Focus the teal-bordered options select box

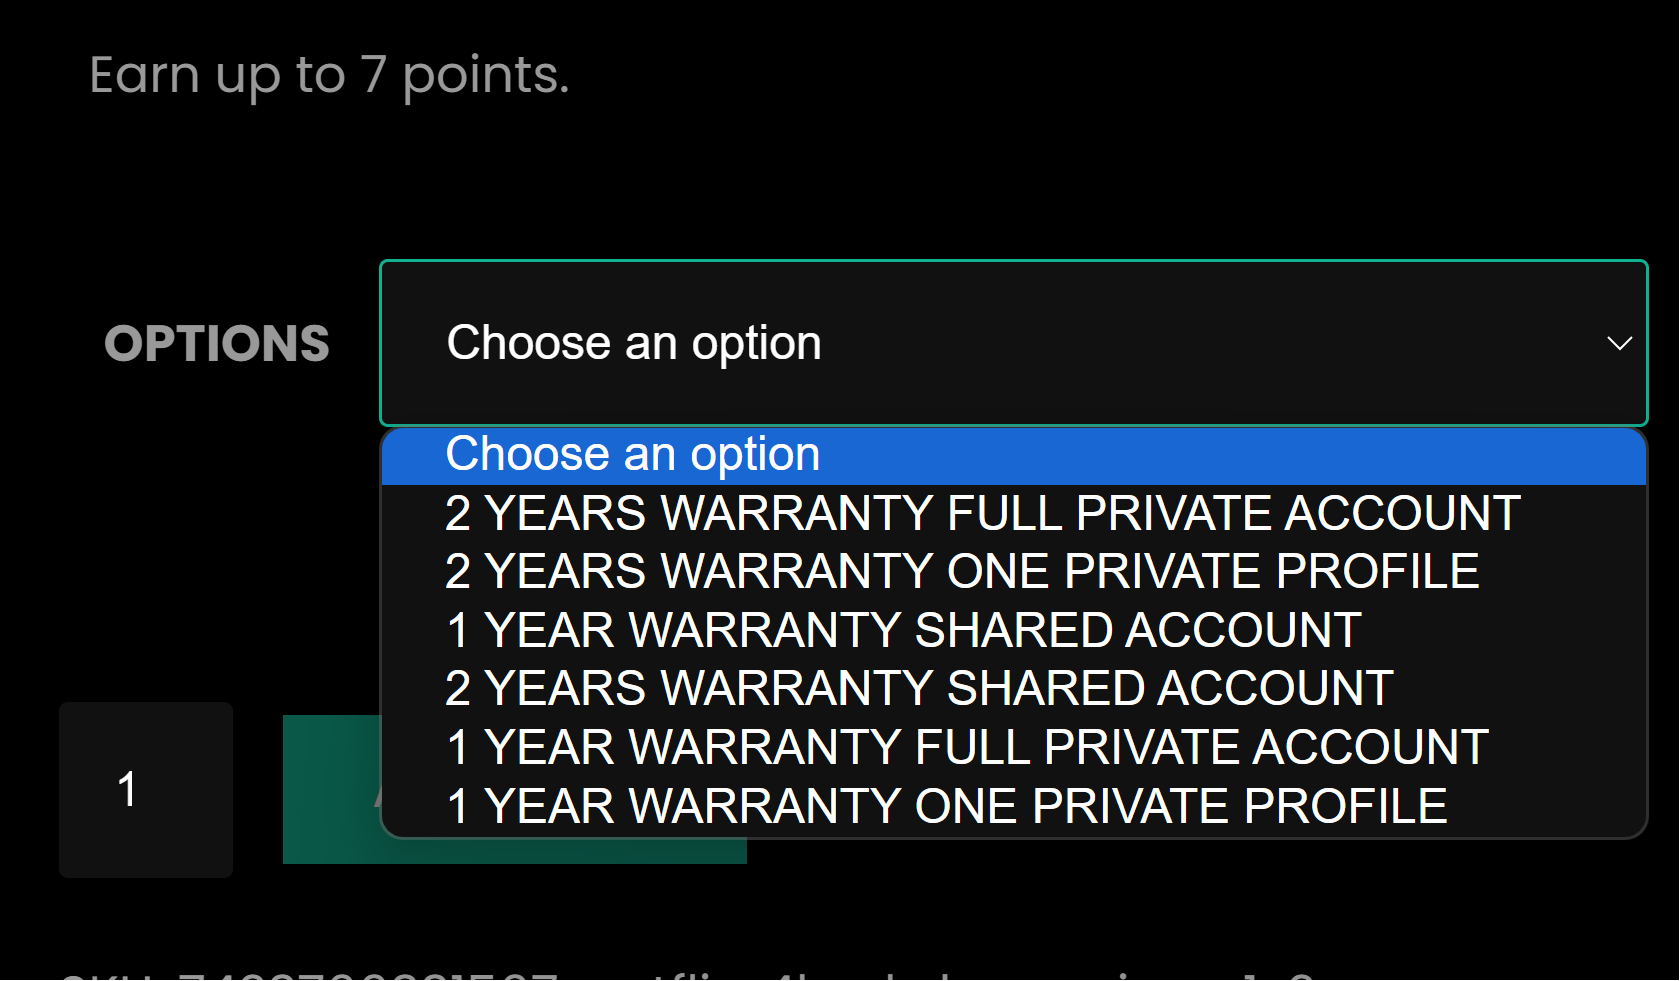click(1012, 343)
